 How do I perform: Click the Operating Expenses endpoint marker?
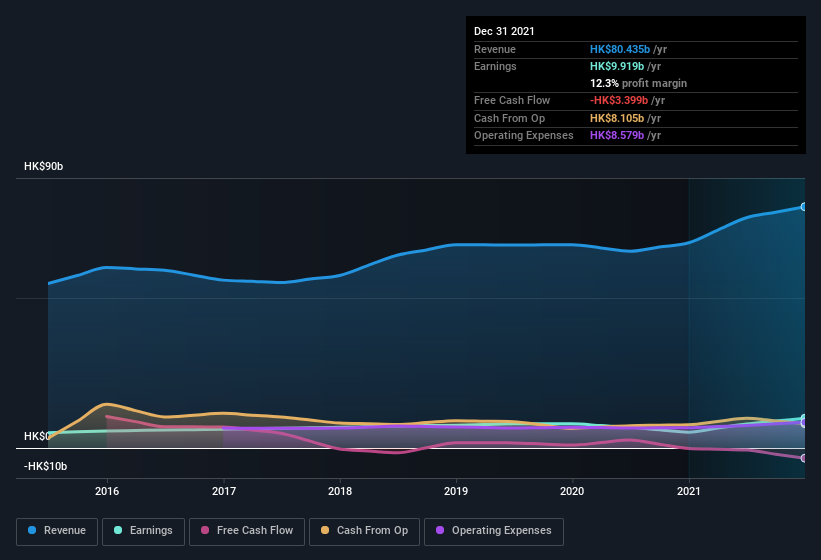click(803, 422)
